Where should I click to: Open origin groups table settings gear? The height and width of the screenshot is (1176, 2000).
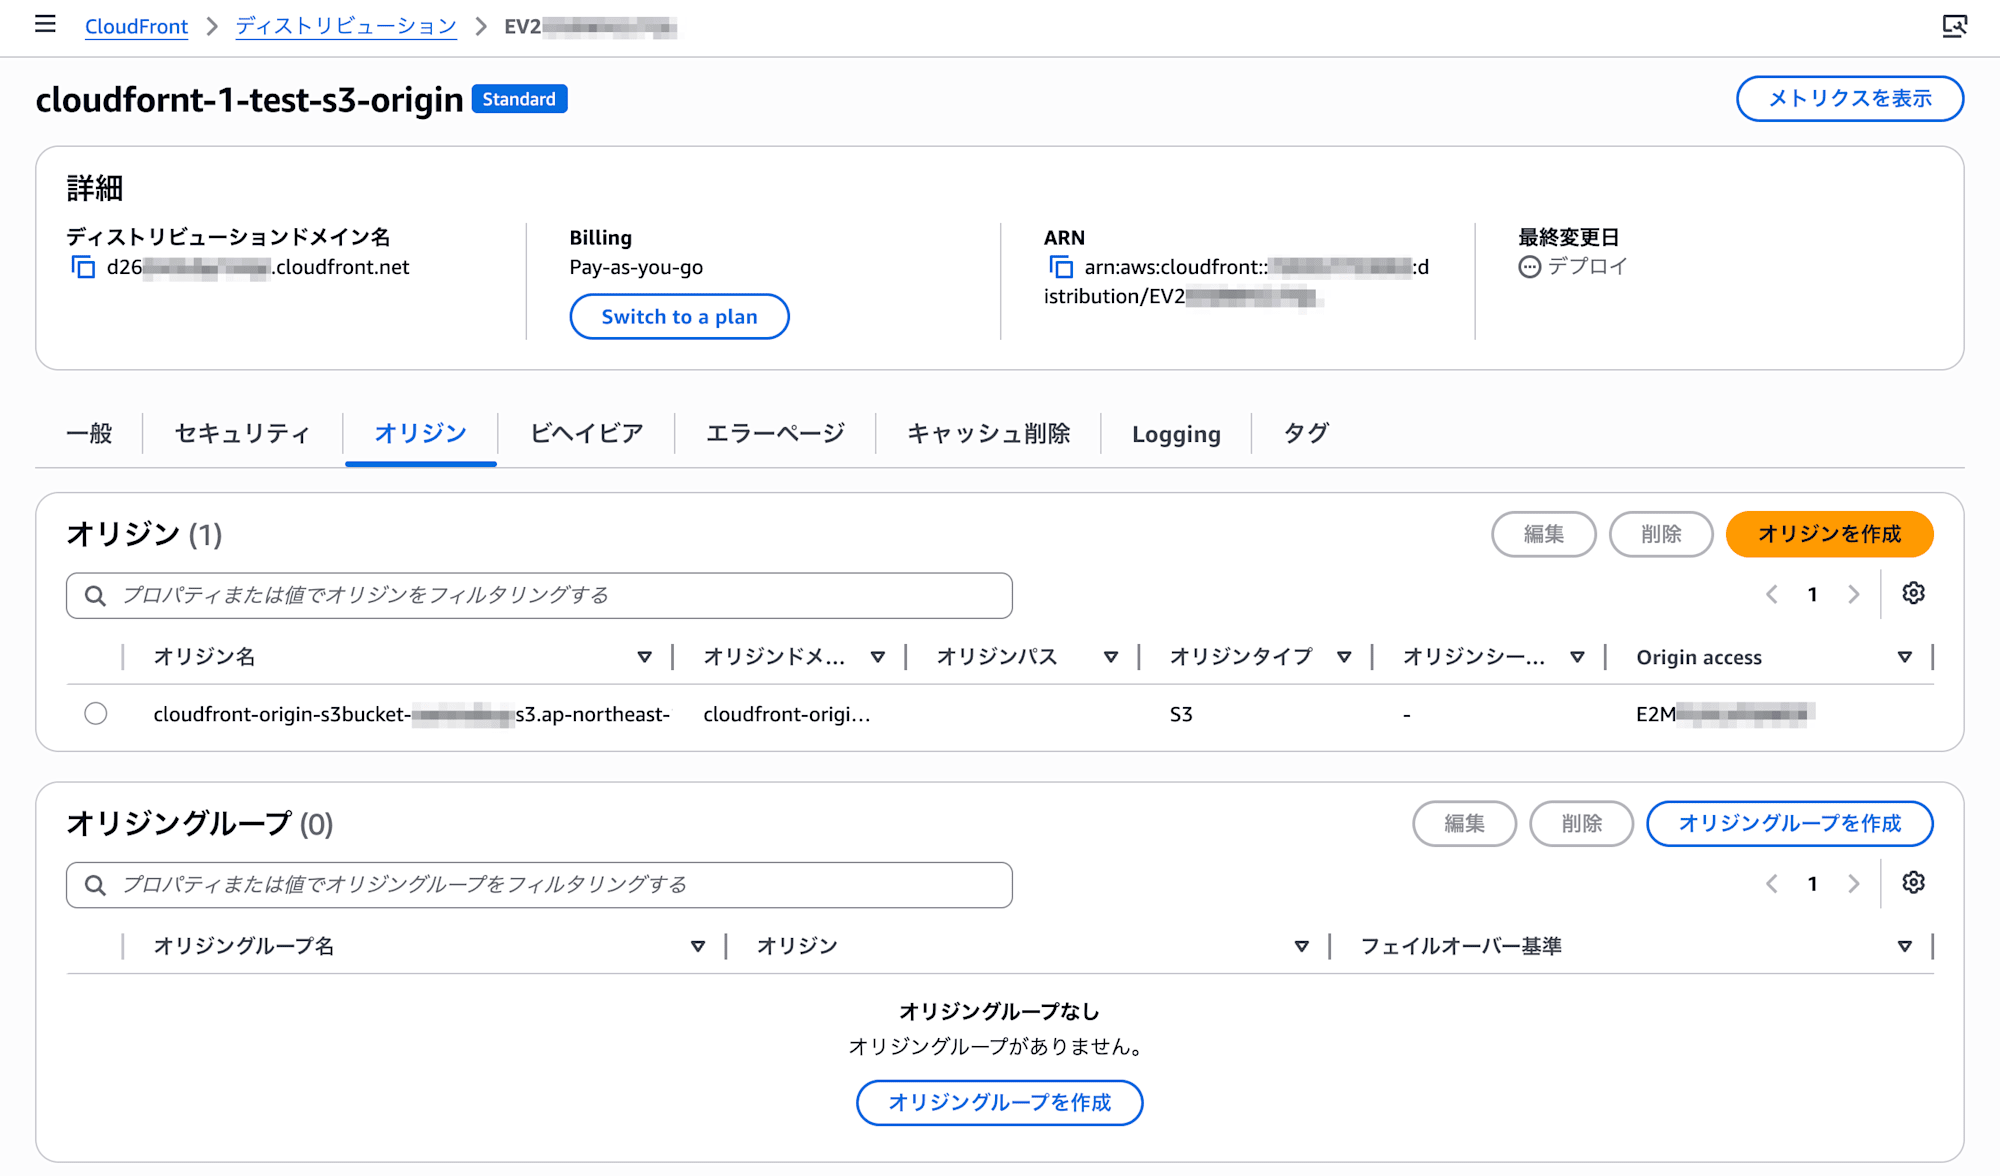[x=1913, y=883]
